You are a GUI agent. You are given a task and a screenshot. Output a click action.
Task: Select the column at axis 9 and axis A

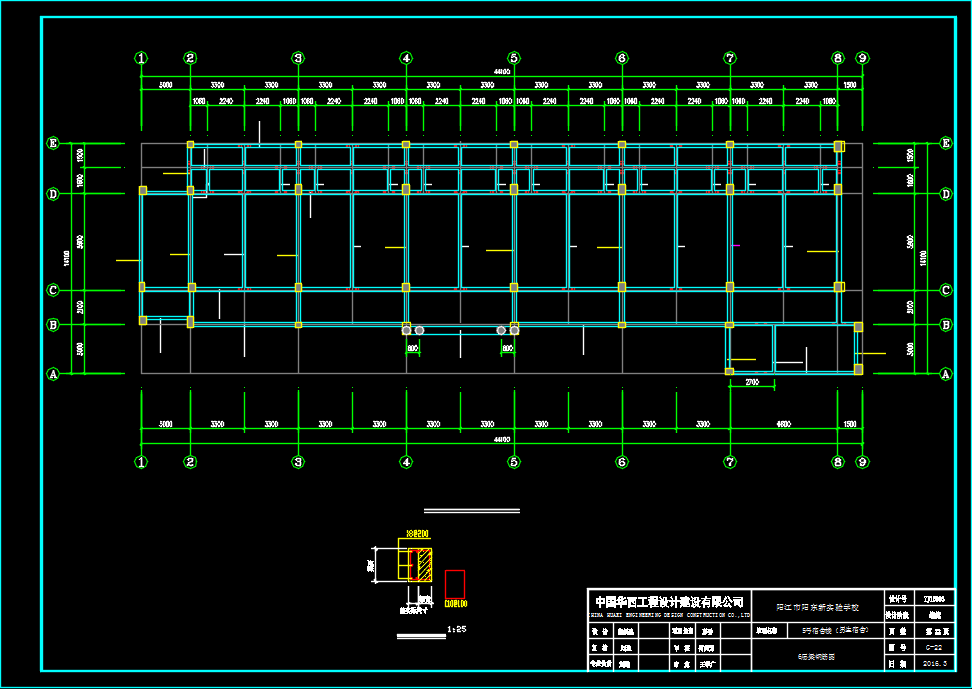coord(859,370)
